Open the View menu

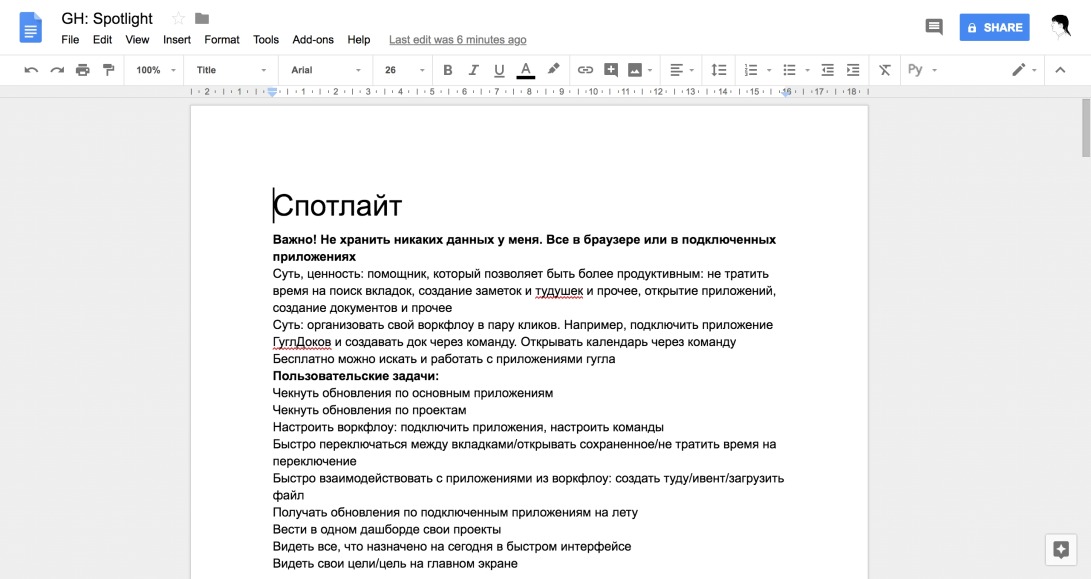(x=137, y=40)
